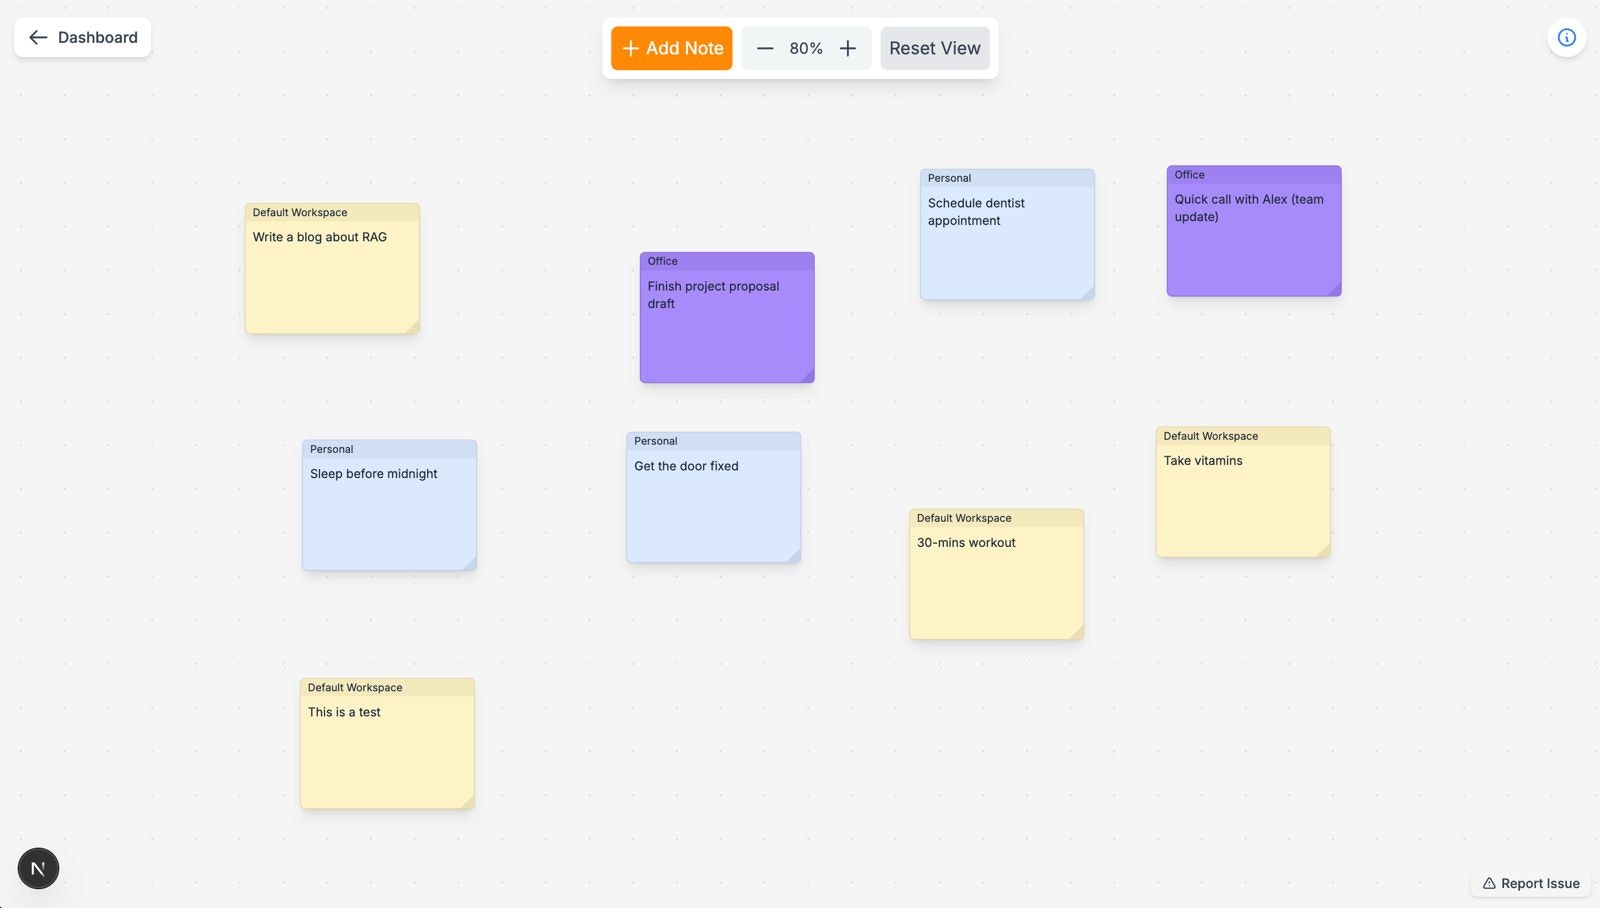The image size is (1600, 908).
Task: Click the Report Issue link
Action: (x=1531, y=883)
